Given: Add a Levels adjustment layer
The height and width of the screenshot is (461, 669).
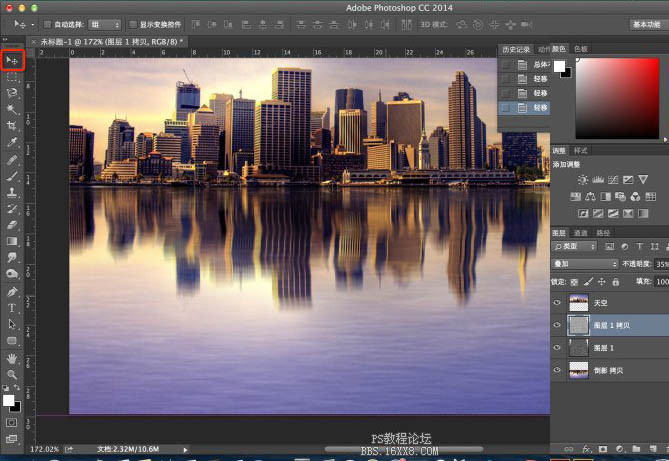Looking at the screenshot, I should click(x=598, y=180).
